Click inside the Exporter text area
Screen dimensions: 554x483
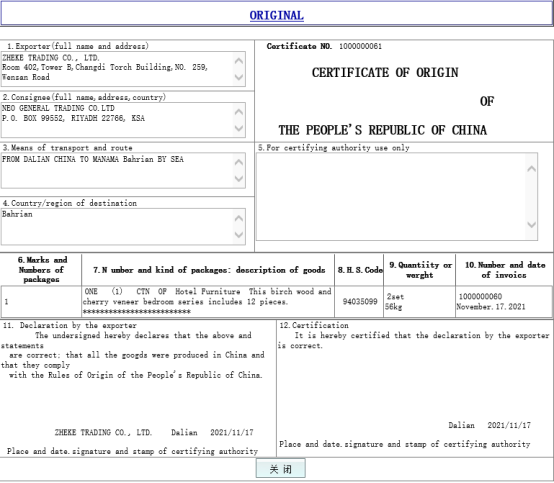click(123, 69)
